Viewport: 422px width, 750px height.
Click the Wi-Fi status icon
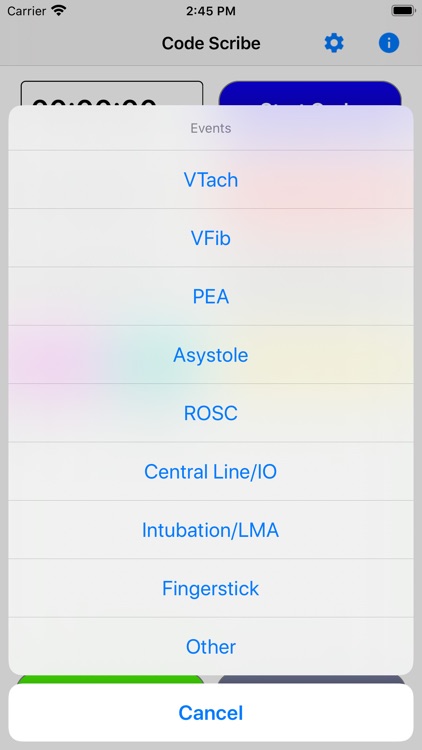[x=59, y=11]
